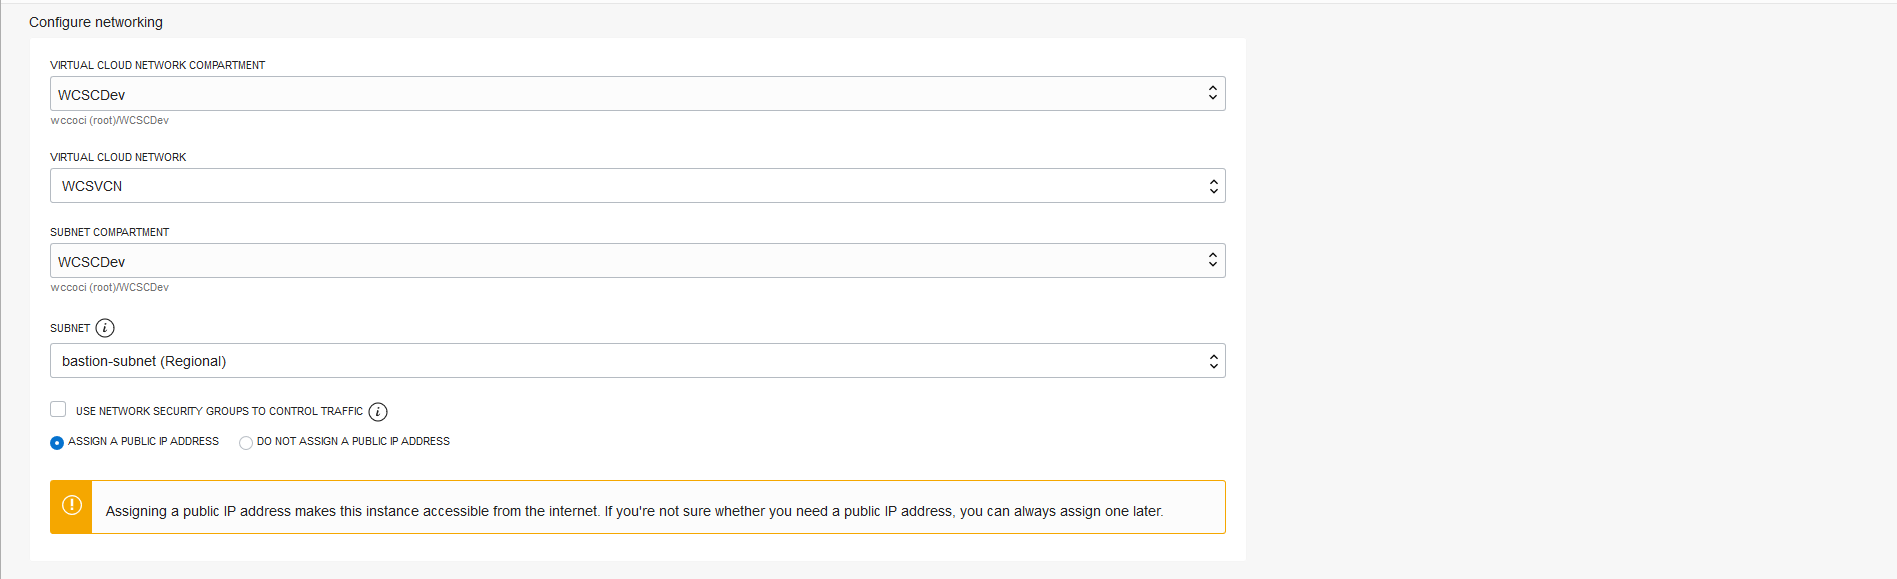Screen dimensions: 1897x579
Task: Click the info icon beside the Subnet label
Action: 105,328
